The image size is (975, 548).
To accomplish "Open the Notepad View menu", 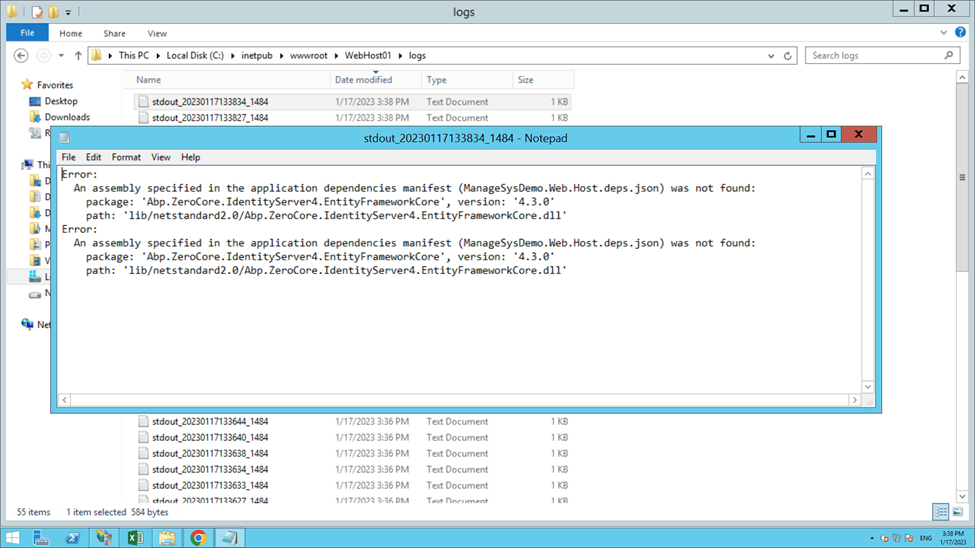I will (x=160, y=157).
